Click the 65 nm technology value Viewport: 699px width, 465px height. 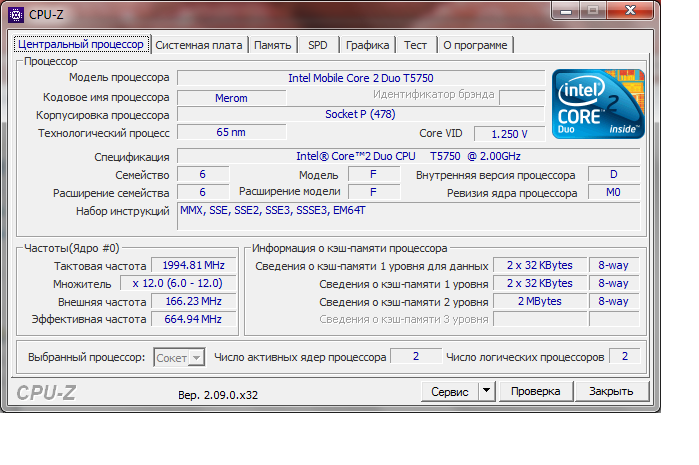coord(231,132)
